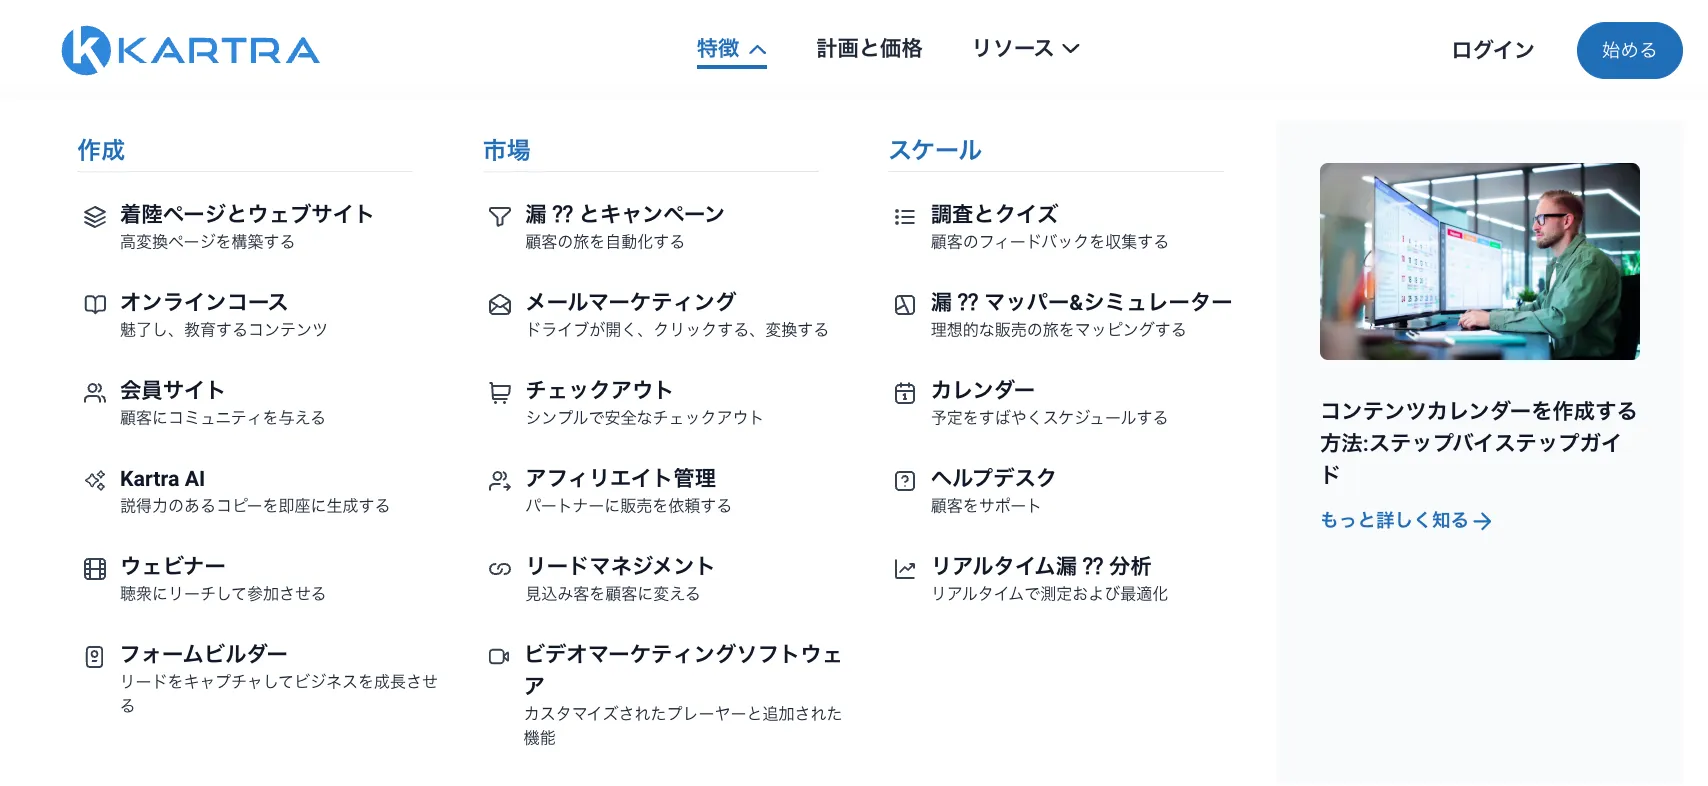The width and height of the screenshot is (1708, 786).
Task: Click the chart icon for リアルタイム分析
Action: pos(905,569)
